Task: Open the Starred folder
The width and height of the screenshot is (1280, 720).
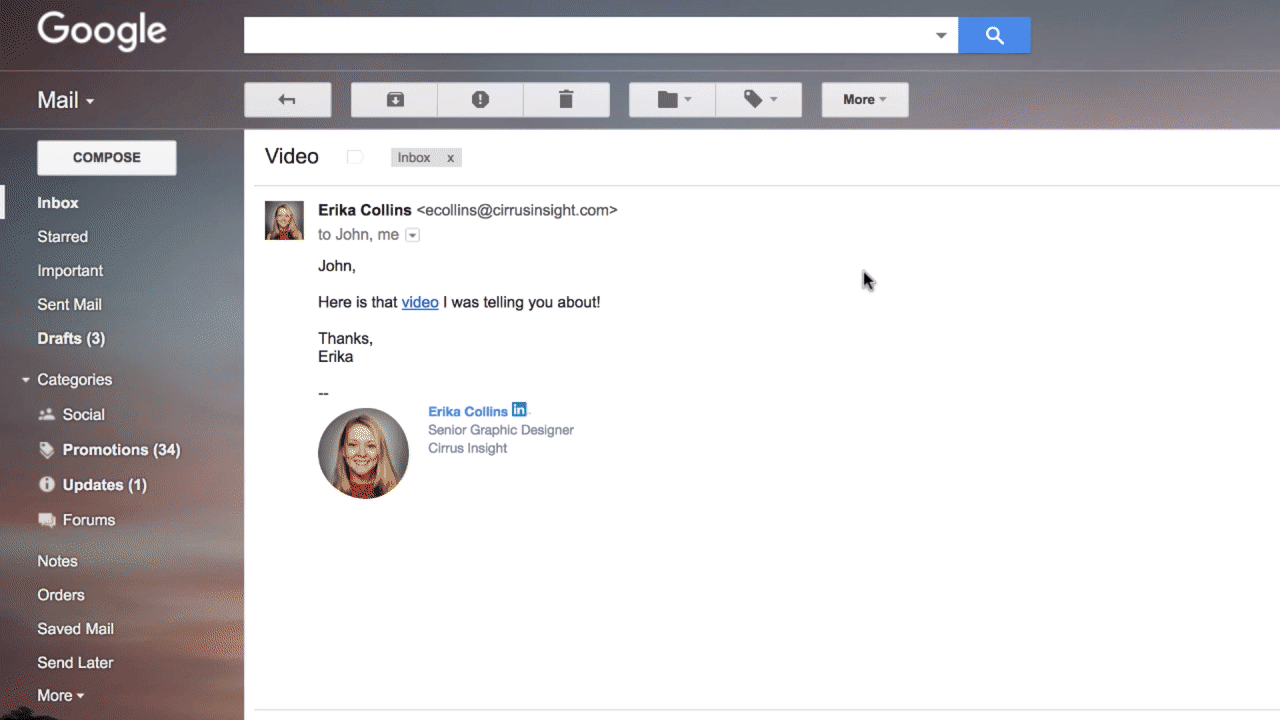Action: (63, 236)
